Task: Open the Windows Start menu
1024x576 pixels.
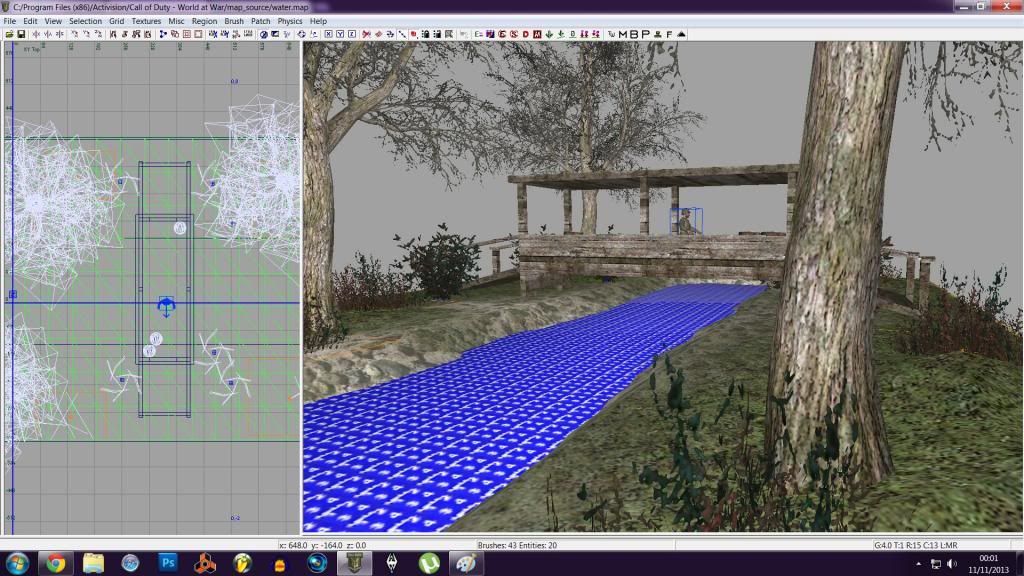Action: 17,563
